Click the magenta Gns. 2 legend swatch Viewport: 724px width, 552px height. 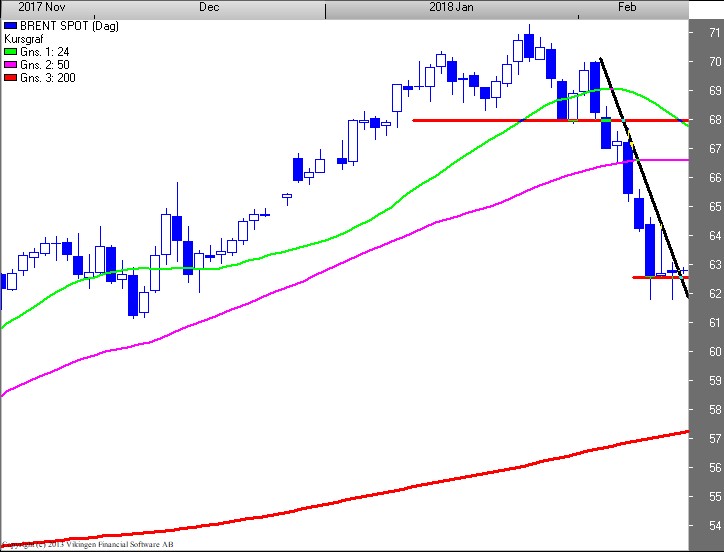(11, 64)
